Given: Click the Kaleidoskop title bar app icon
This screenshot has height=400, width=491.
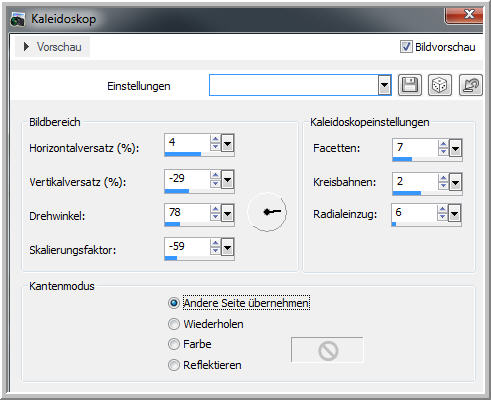Looking at the screenshot, I should pyautogui.click(x=18, y=20).
